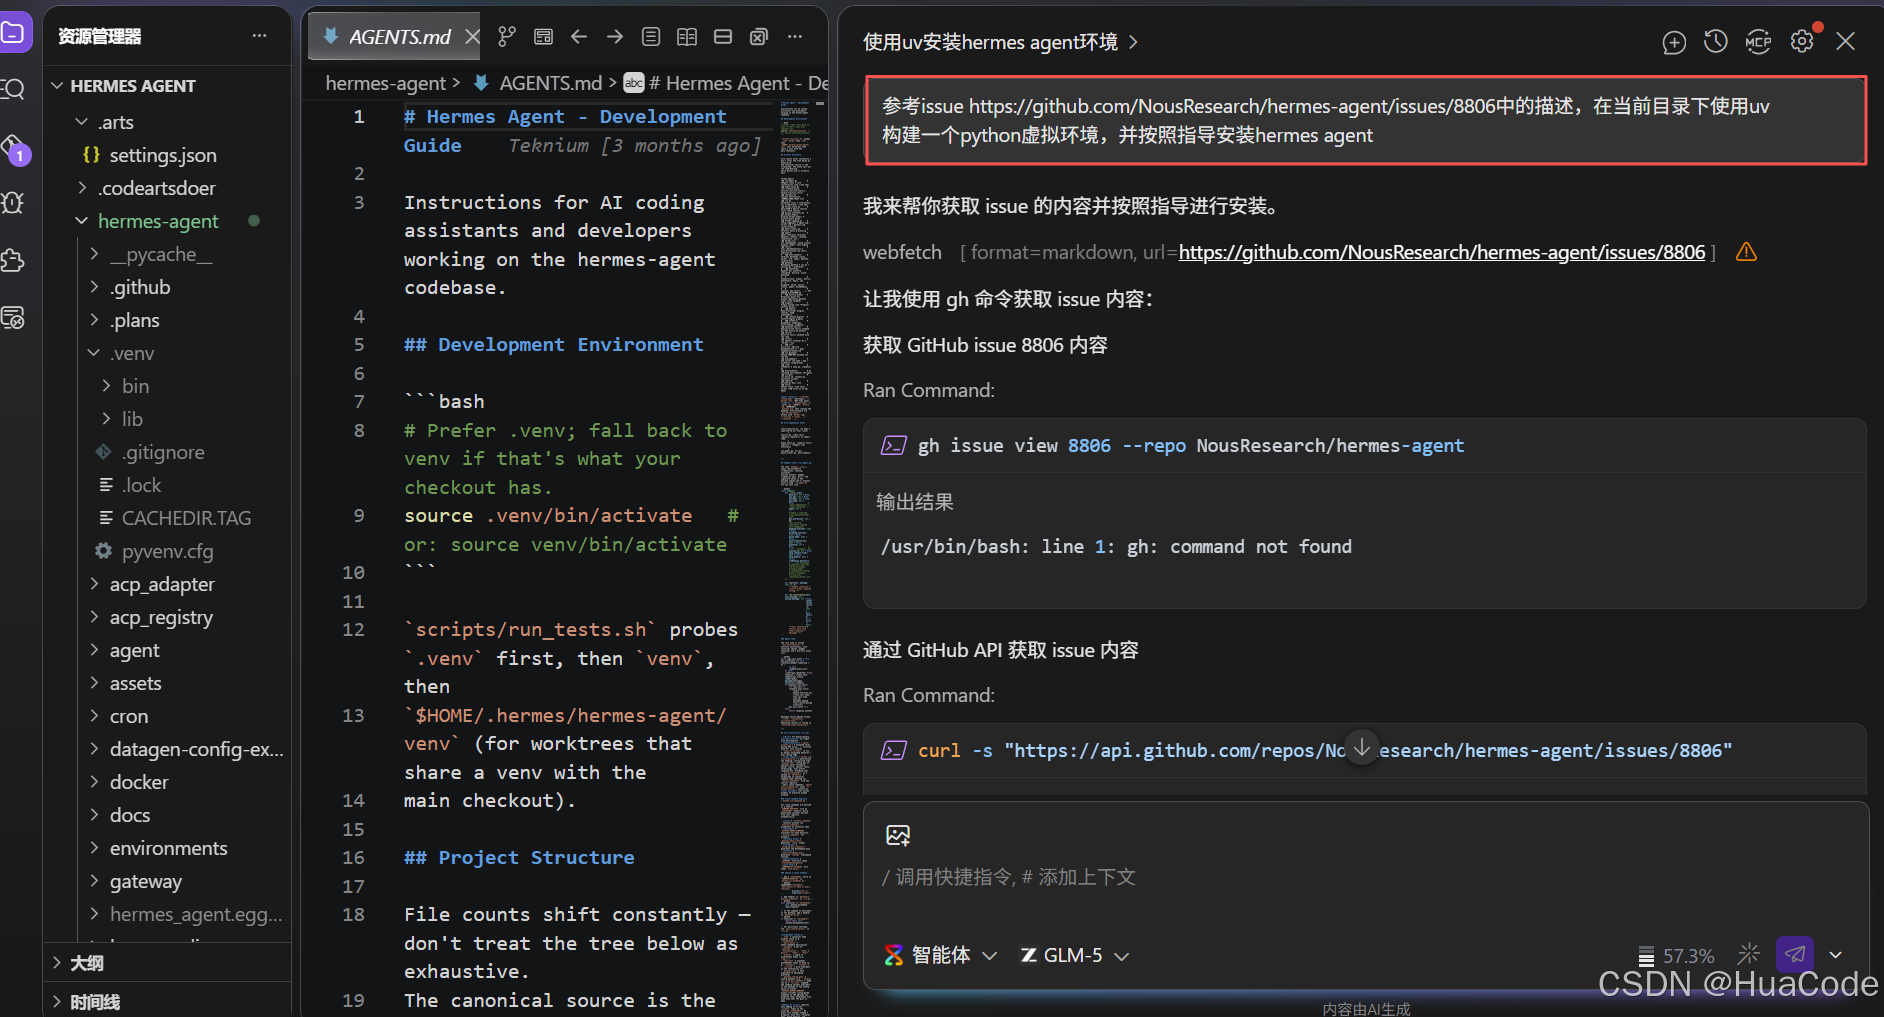
Task: Navigate forward with the right arrow
Action: 615,37
